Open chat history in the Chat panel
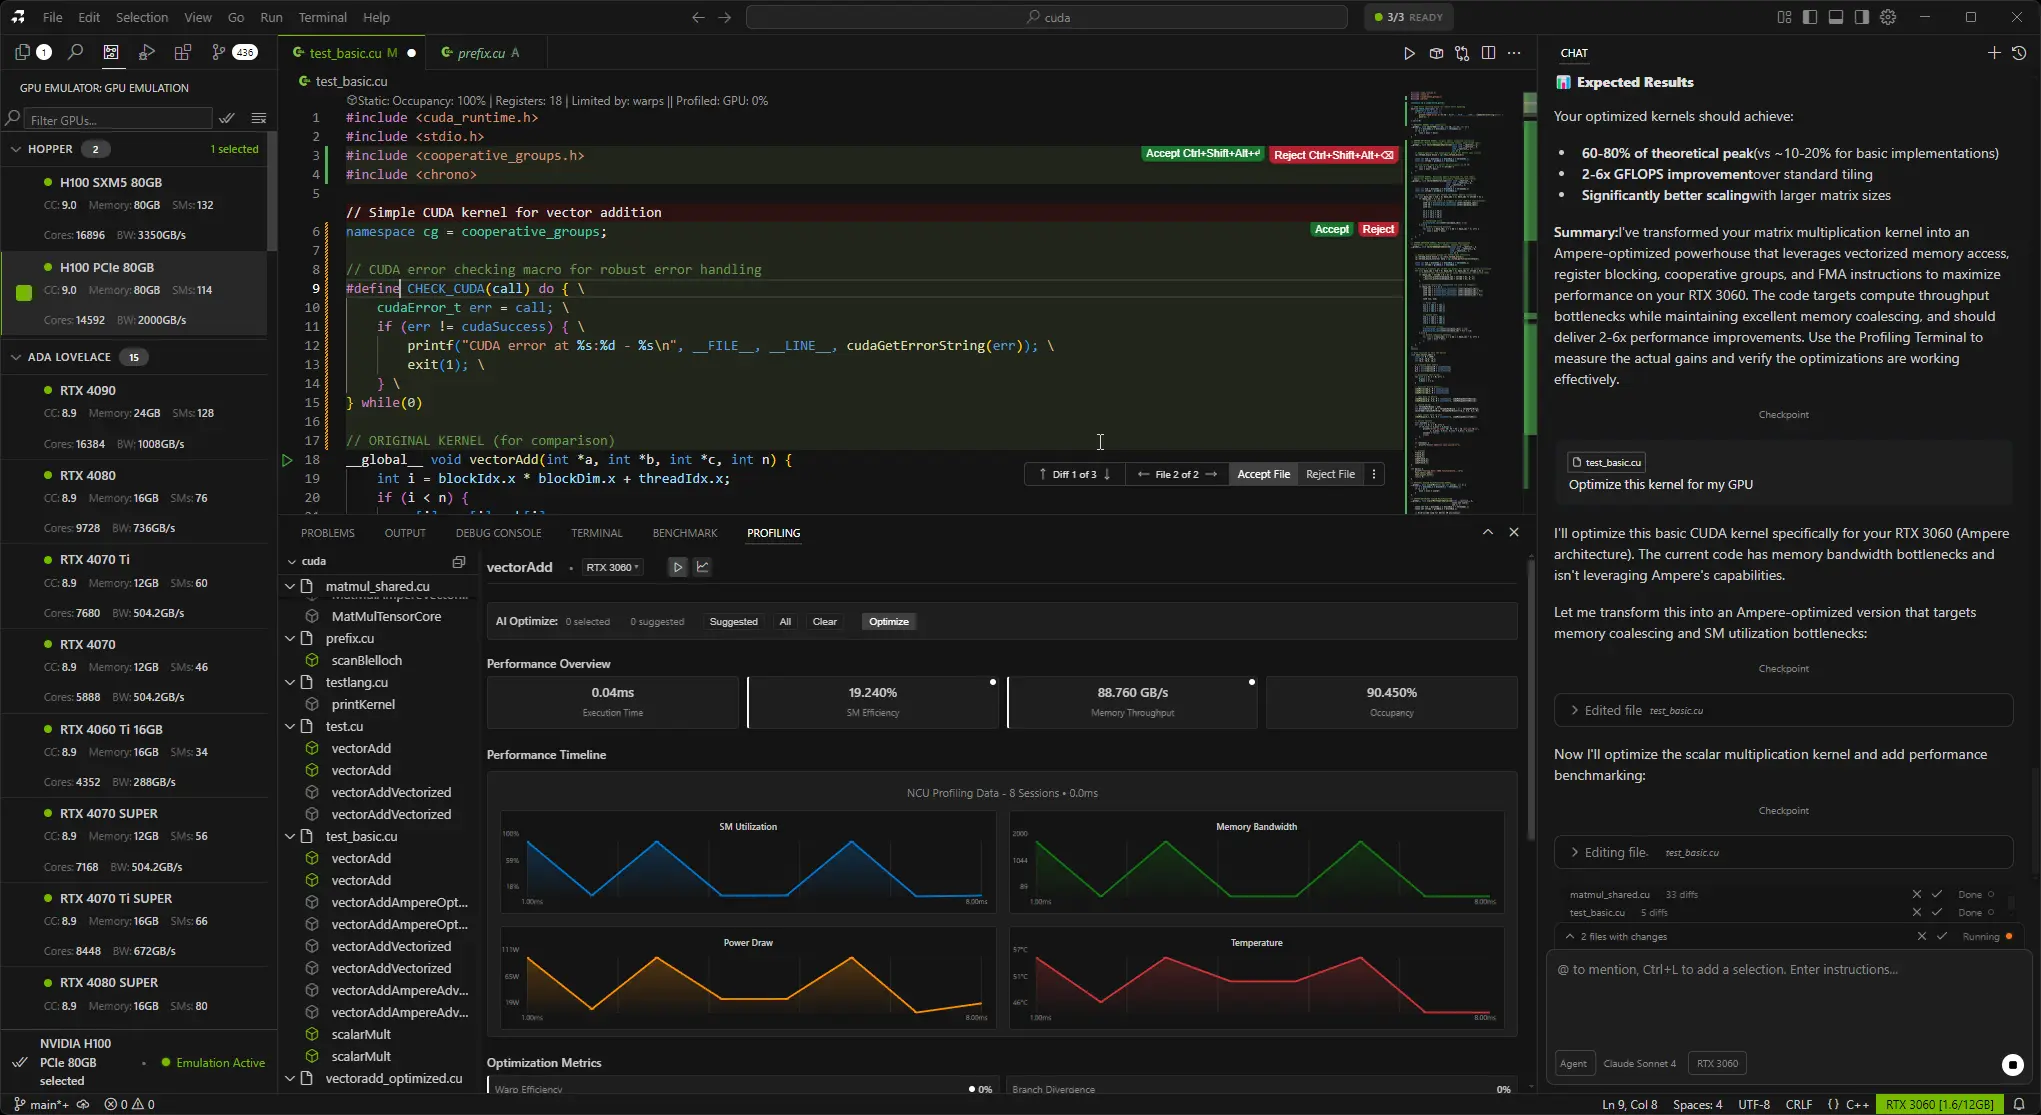This screenshot has width=2041, height=1115. pos(2018,52)
